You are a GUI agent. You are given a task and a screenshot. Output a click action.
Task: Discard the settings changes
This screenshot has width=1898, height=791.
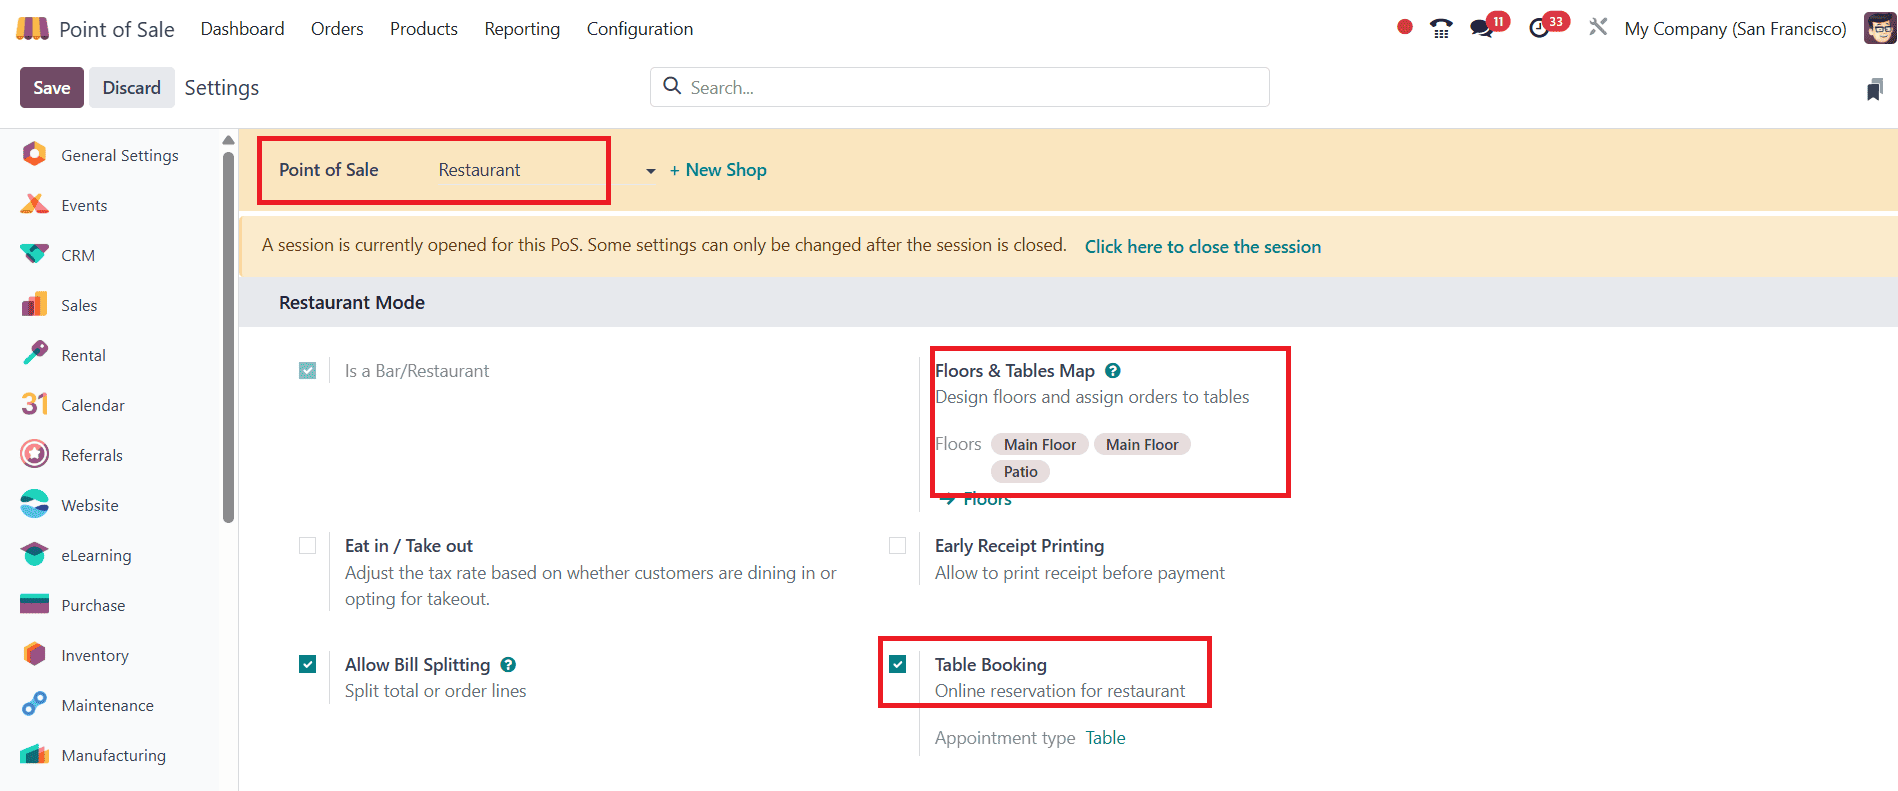coord(132,88)
